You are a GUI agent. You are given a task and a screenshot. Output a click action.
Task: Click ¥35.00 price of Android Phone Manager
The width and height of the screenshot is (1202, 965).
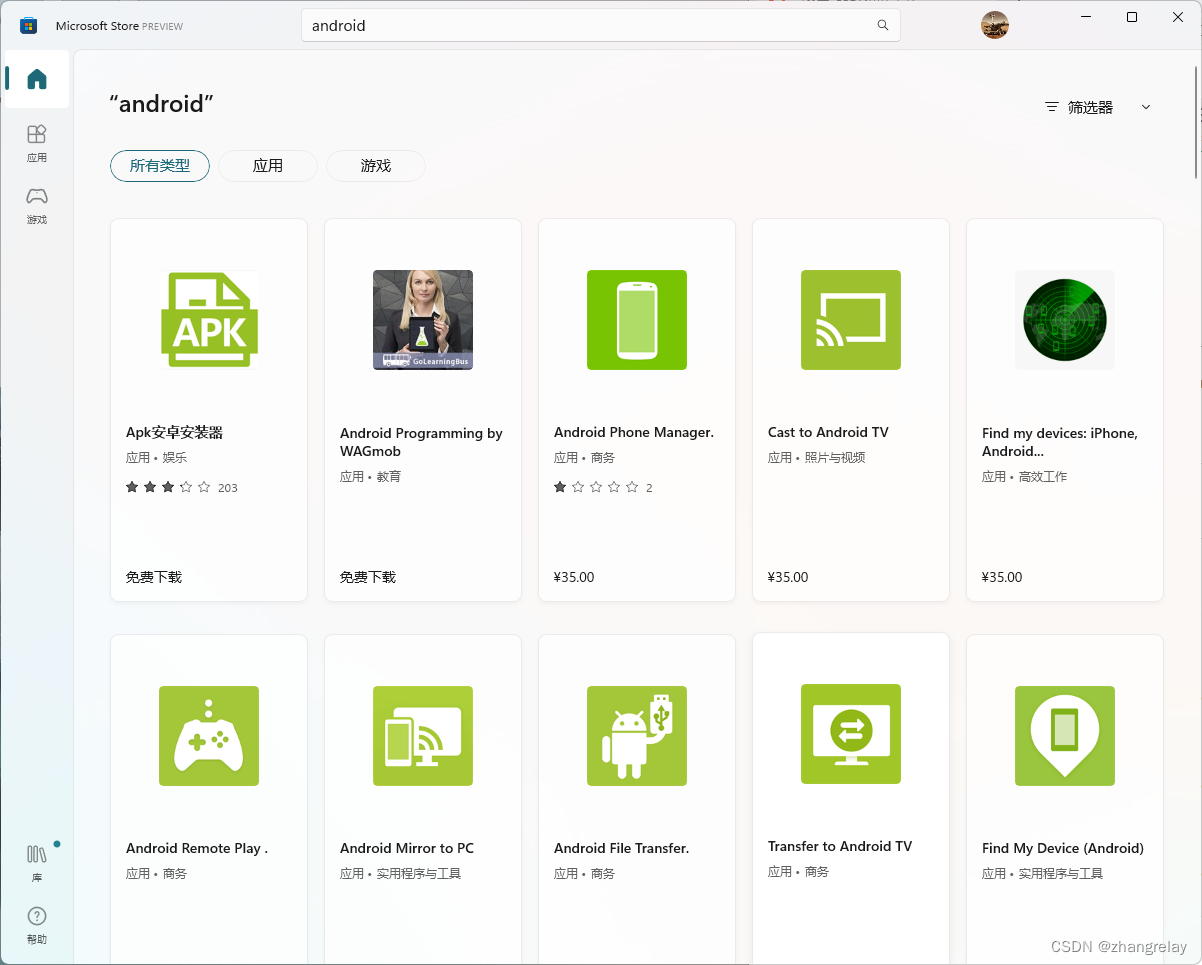574,577
